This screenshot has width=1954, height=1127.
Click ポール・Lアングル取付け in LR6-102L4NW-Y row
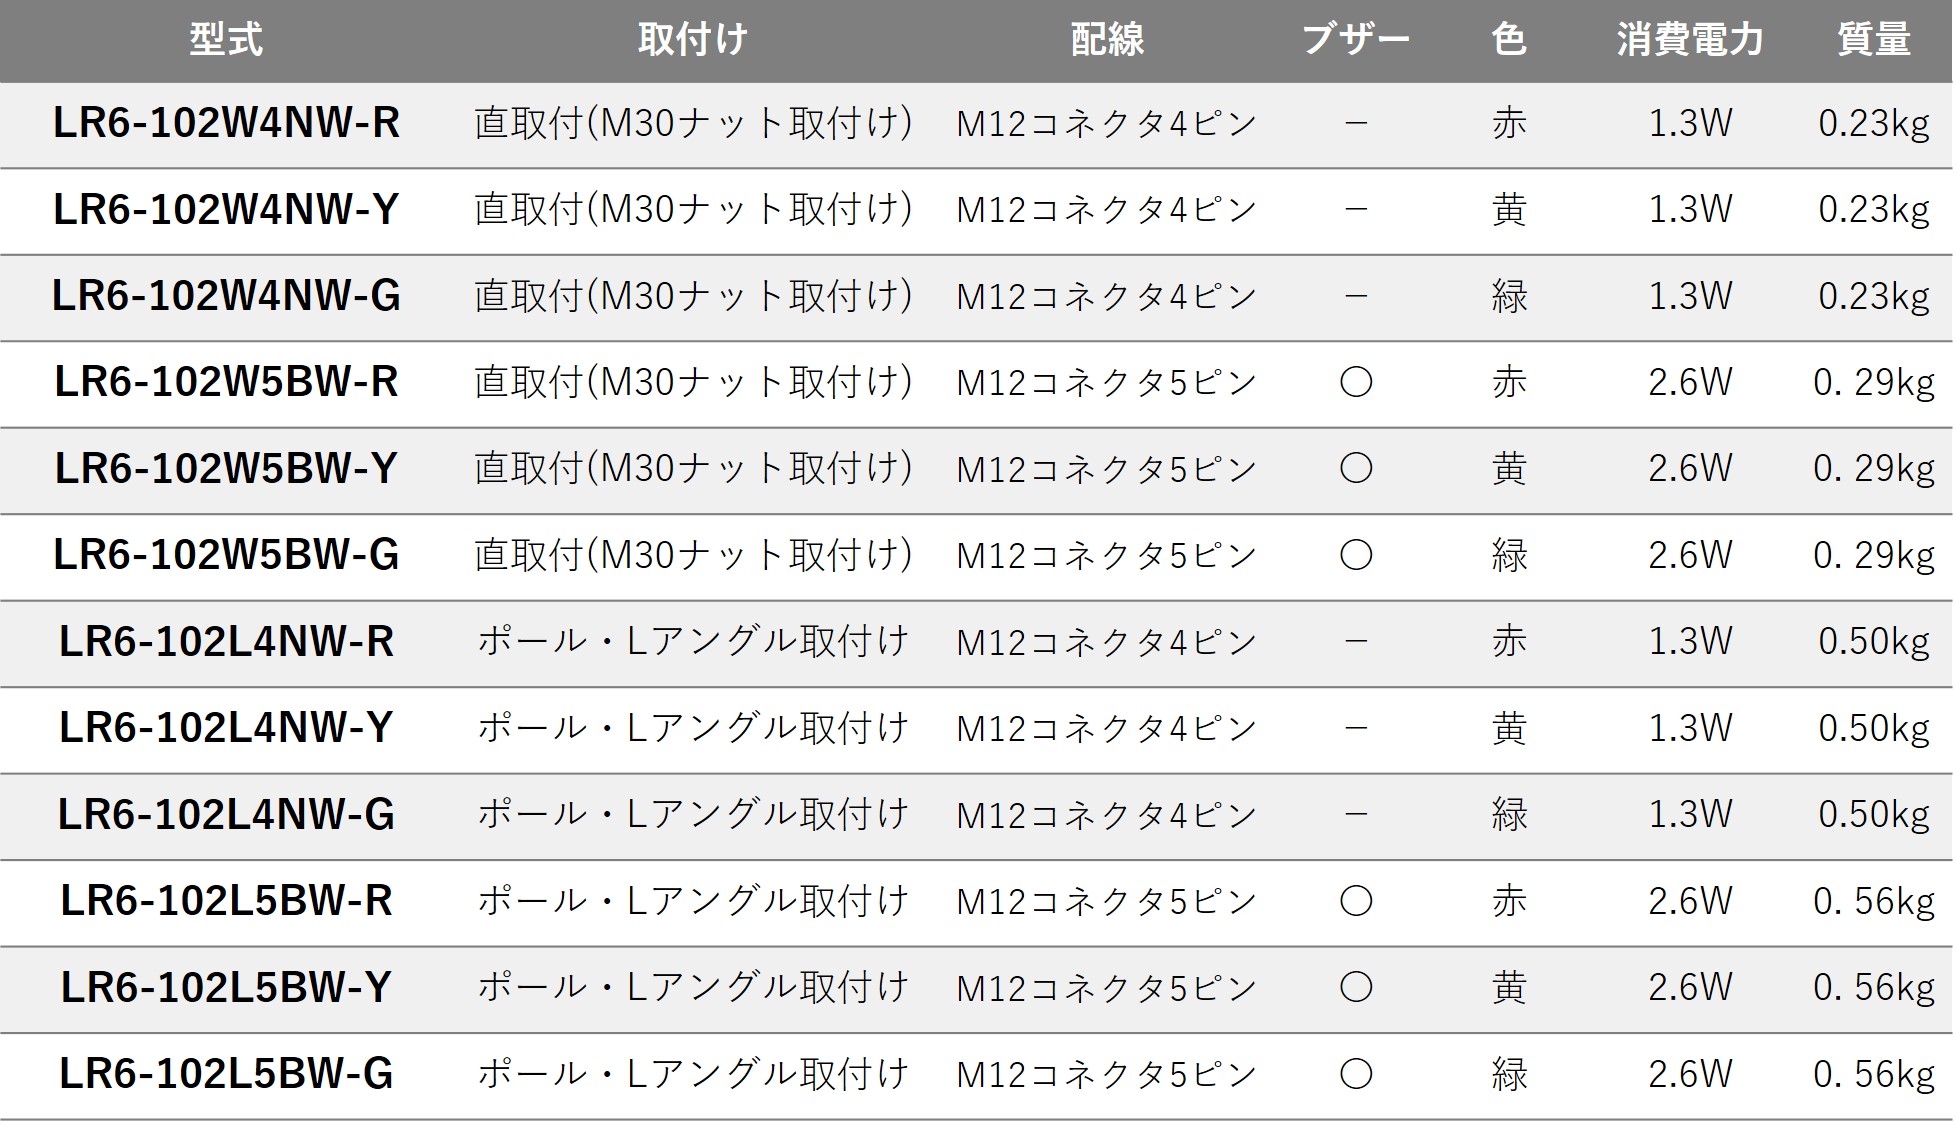[x=692, y=728]
